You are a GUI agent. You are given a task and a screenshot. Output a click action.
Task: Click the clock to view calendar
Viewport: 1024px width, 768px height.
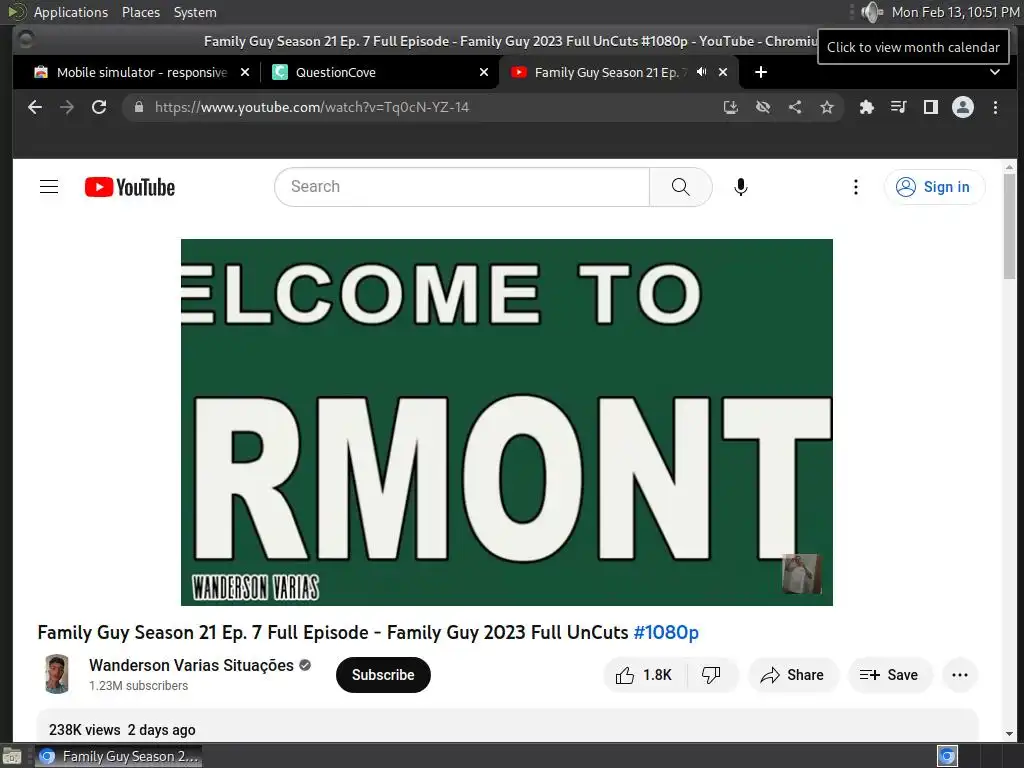coord(955,12)
